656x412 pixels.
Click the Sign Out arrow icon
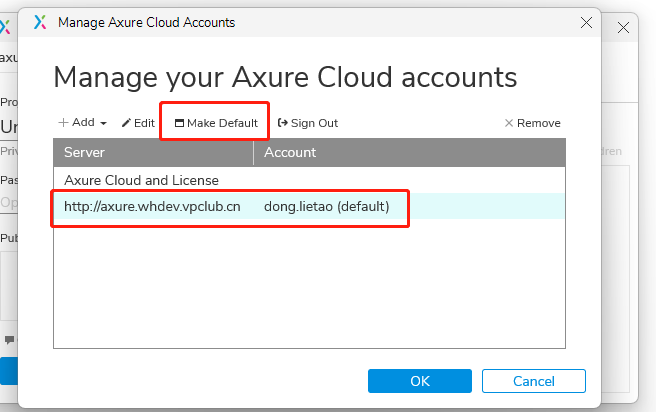click(x=282, y=123)
